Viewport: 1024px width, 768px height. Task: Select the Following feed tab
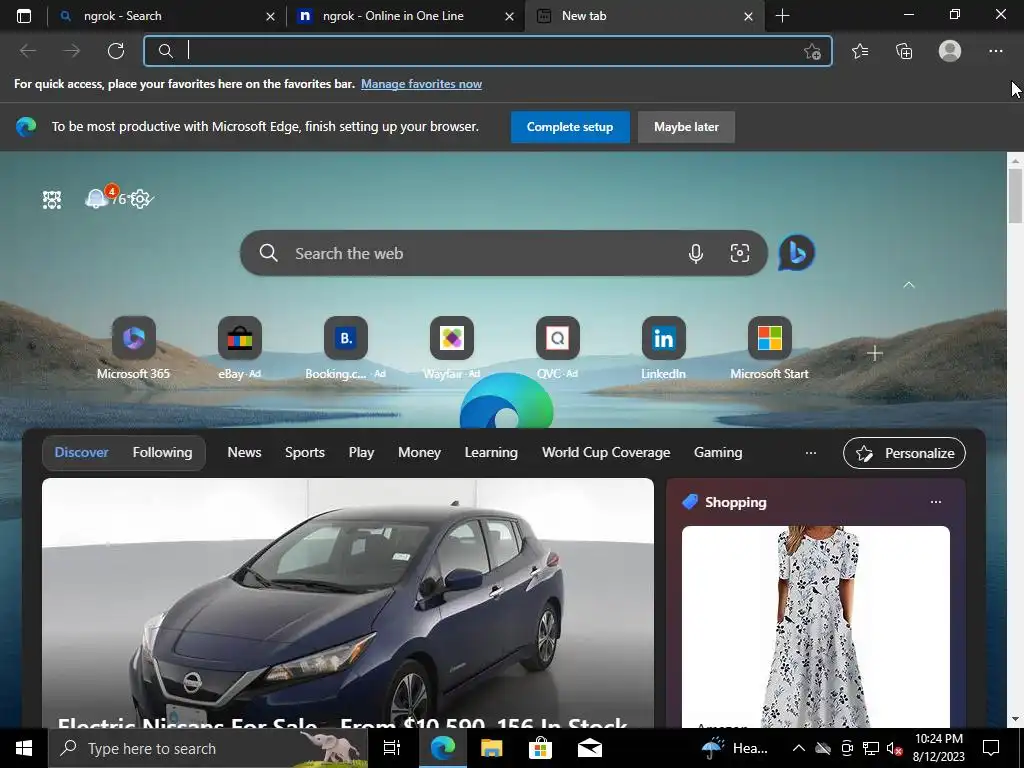[163, 453]
